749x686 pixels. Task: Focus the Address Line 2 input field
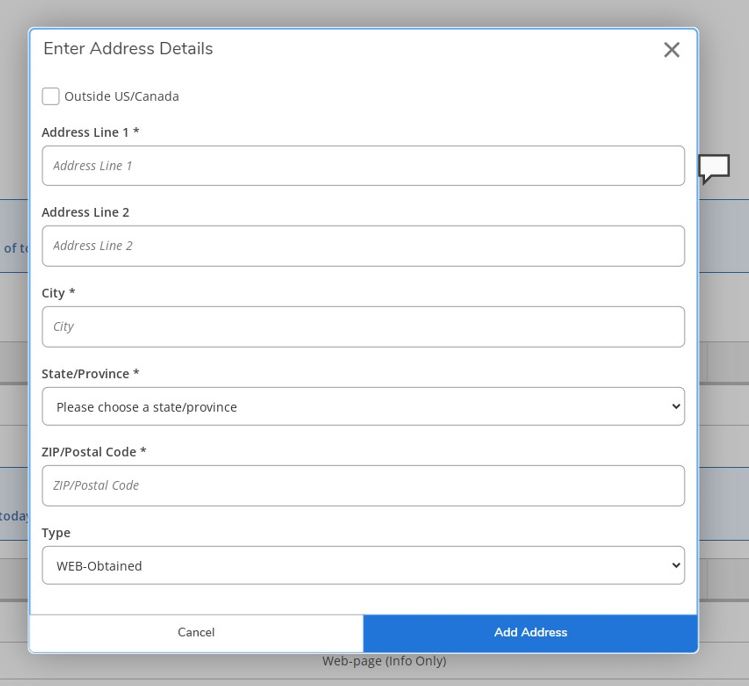363,246
